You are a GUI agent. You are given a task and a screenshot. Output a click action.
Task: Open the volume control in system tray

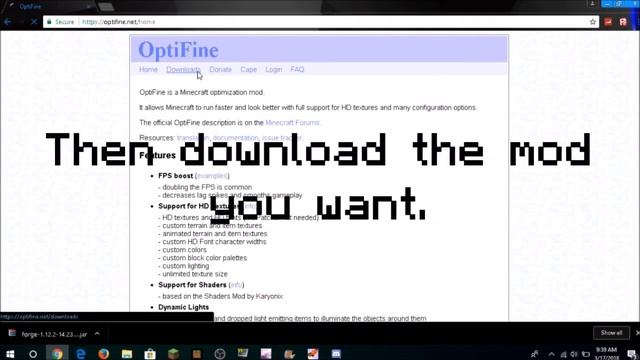point(574,354)
